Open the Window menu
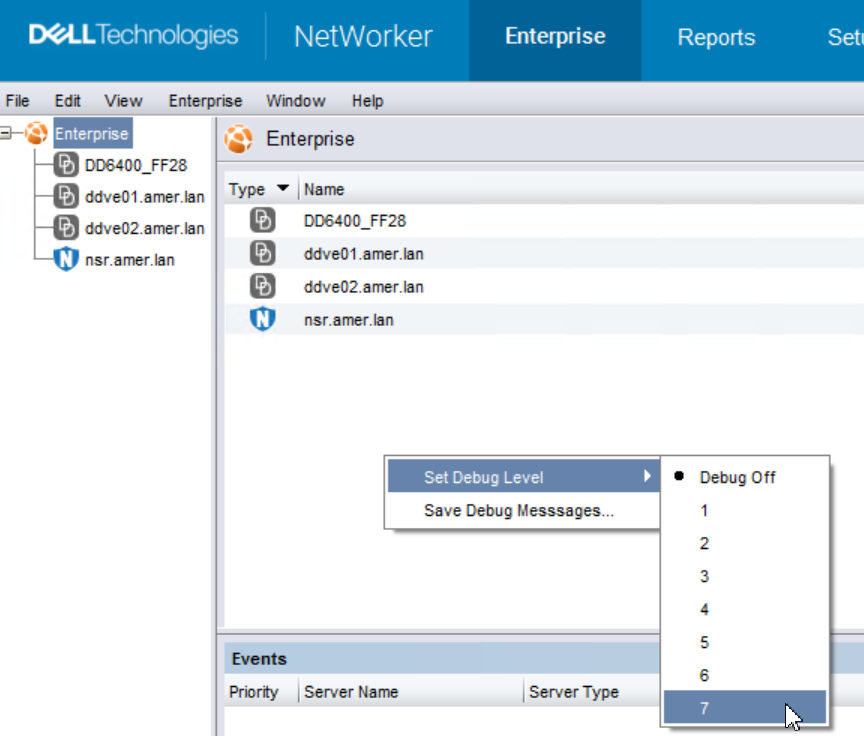Screen dimensions: 864x736 (x=295, y=100)
